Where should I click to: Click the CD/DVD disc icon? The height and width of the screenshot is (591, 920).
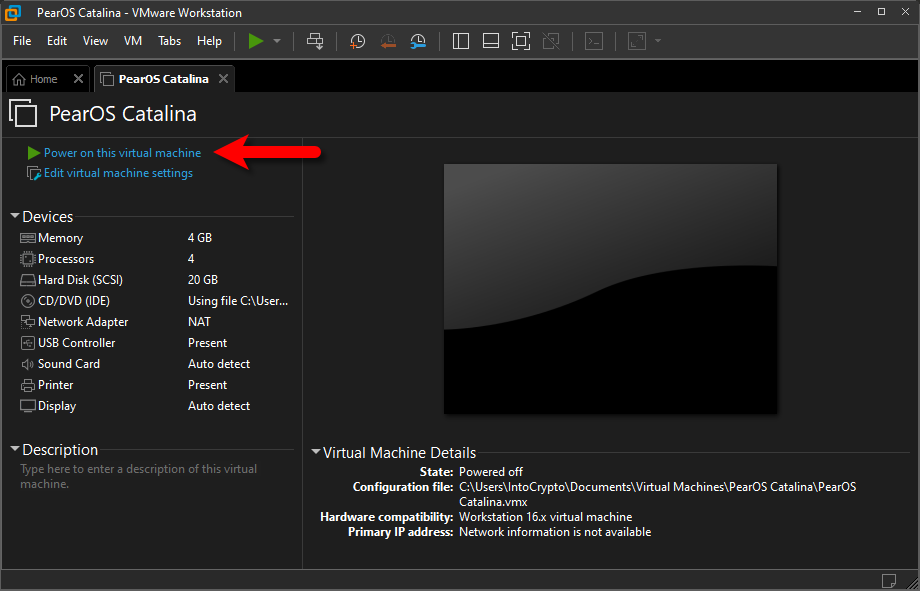[x=28, y=301]
